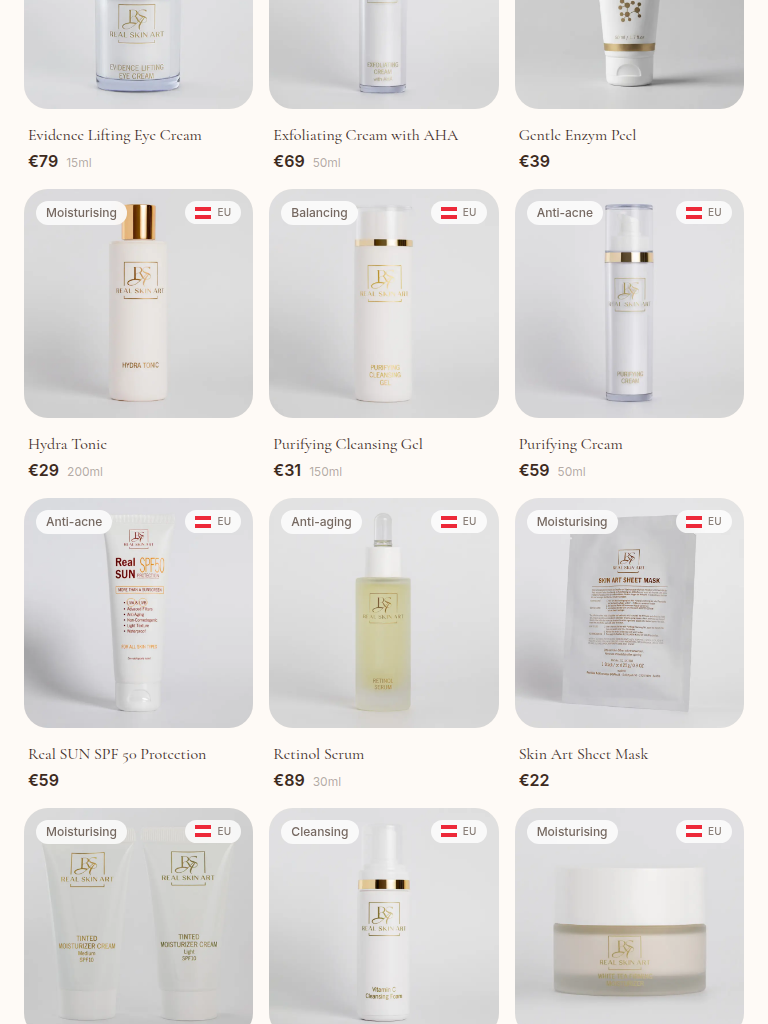
Task: Click the EU flag badge on Real SUN SPF 50
Action: 213,522
